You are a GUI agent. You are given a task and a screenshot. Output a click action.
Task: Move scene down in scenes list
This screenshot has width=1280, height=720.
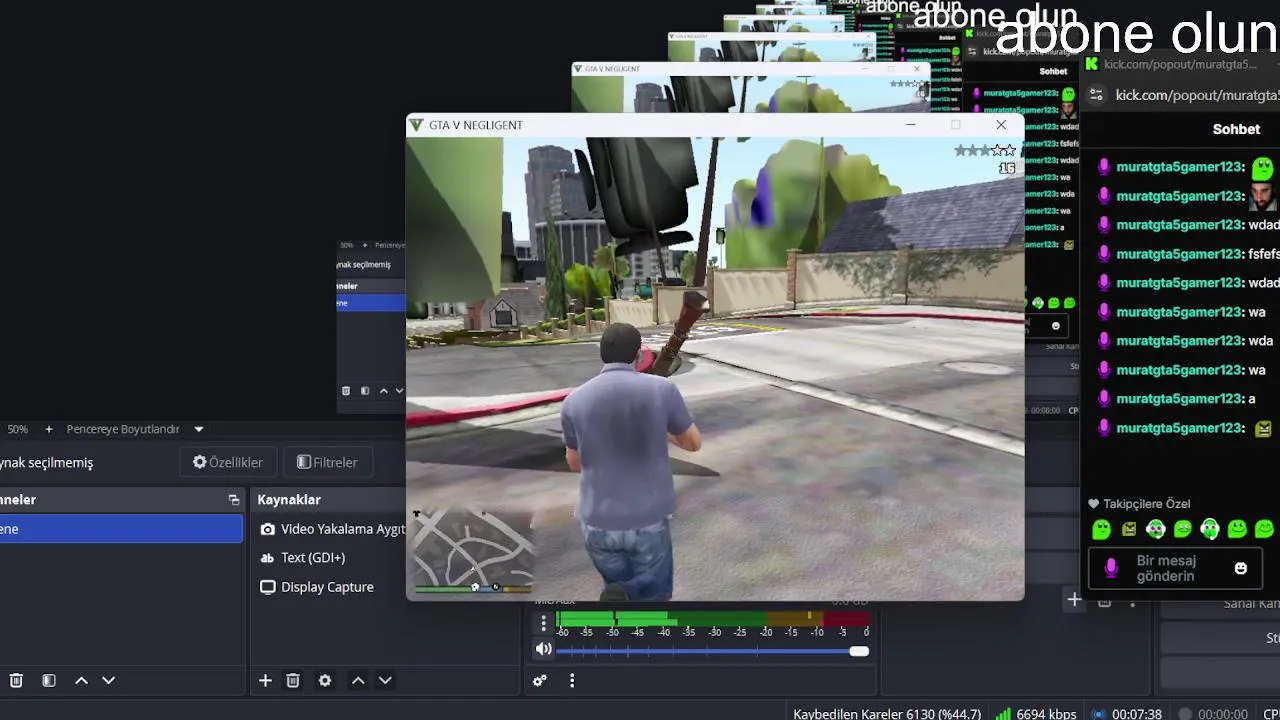109,680
